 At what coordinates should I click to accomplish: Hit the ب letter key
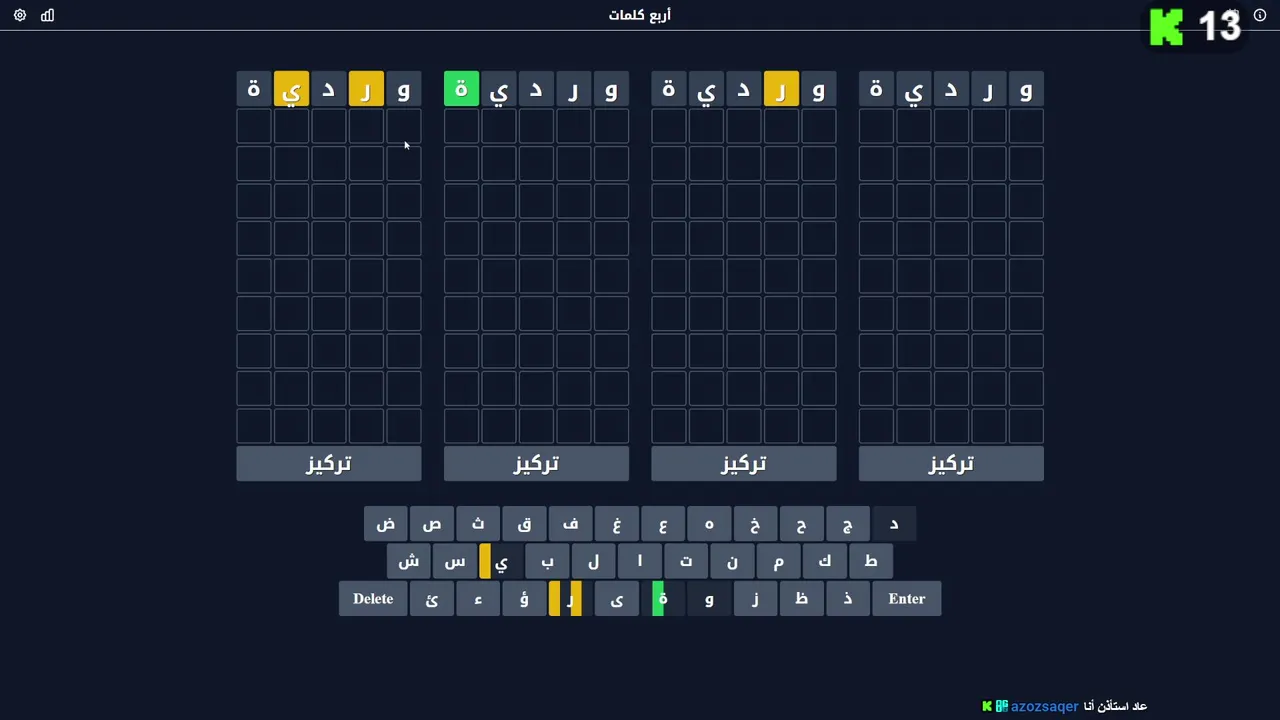click(x=547, y=562)
